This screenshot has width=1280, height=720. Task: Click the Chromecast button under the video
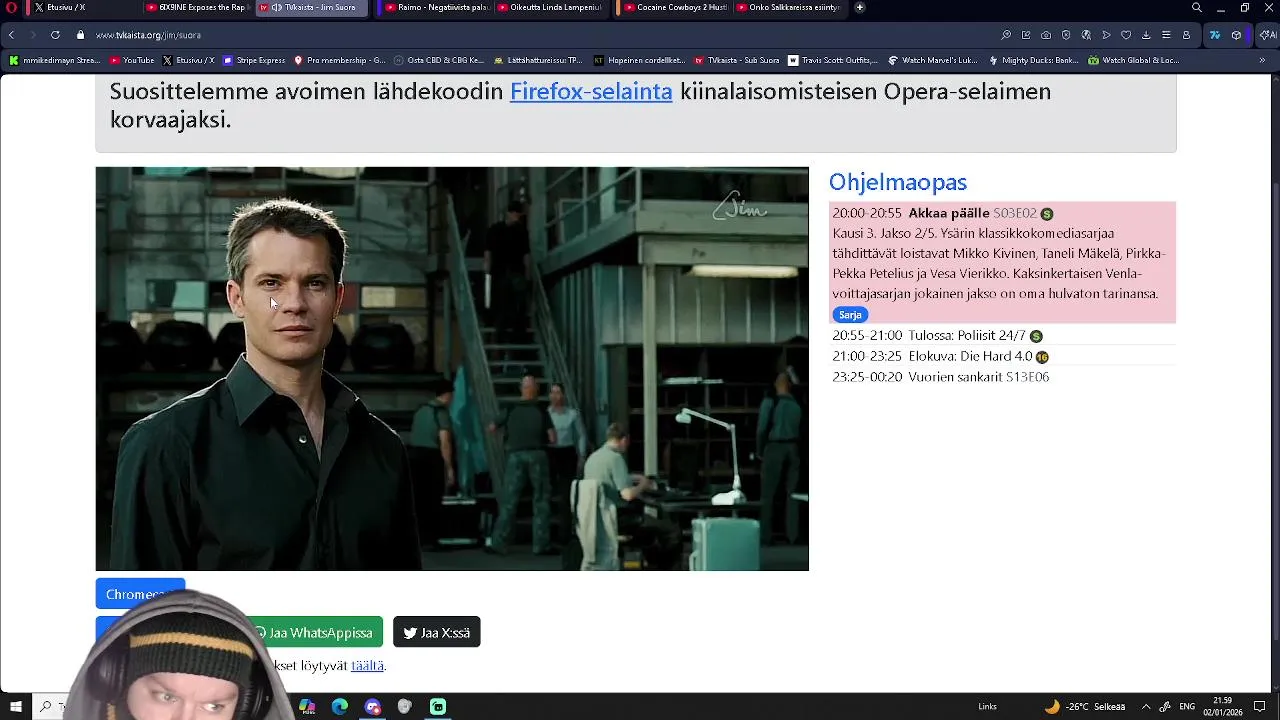(x=140, y=594)
